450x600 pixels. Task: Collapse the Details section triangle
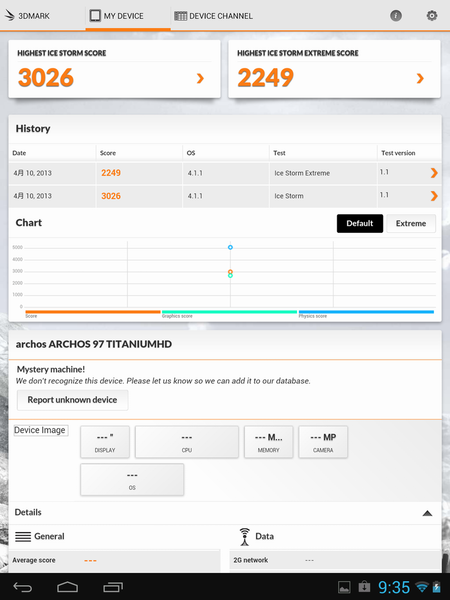click(427, 513)
